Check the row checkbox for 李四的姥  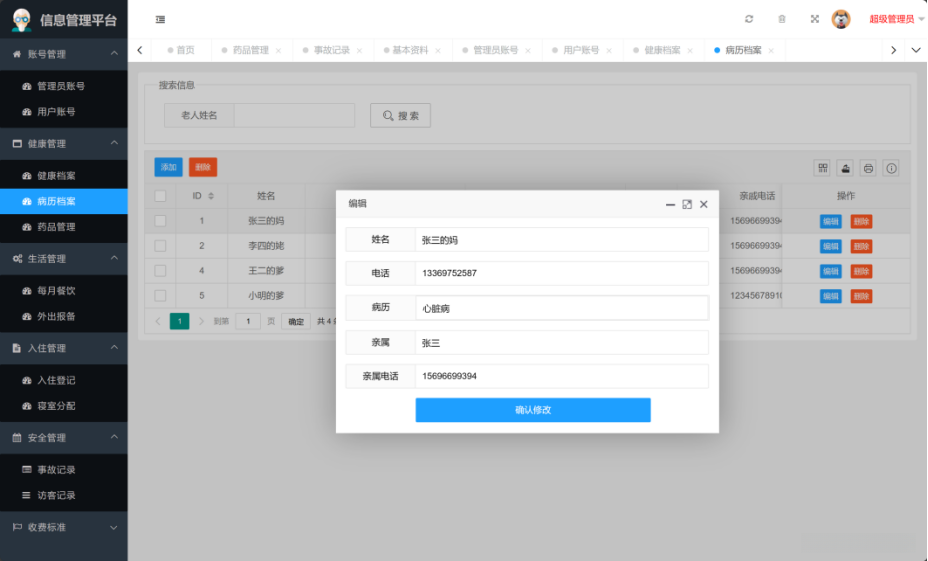pos(160,246)
